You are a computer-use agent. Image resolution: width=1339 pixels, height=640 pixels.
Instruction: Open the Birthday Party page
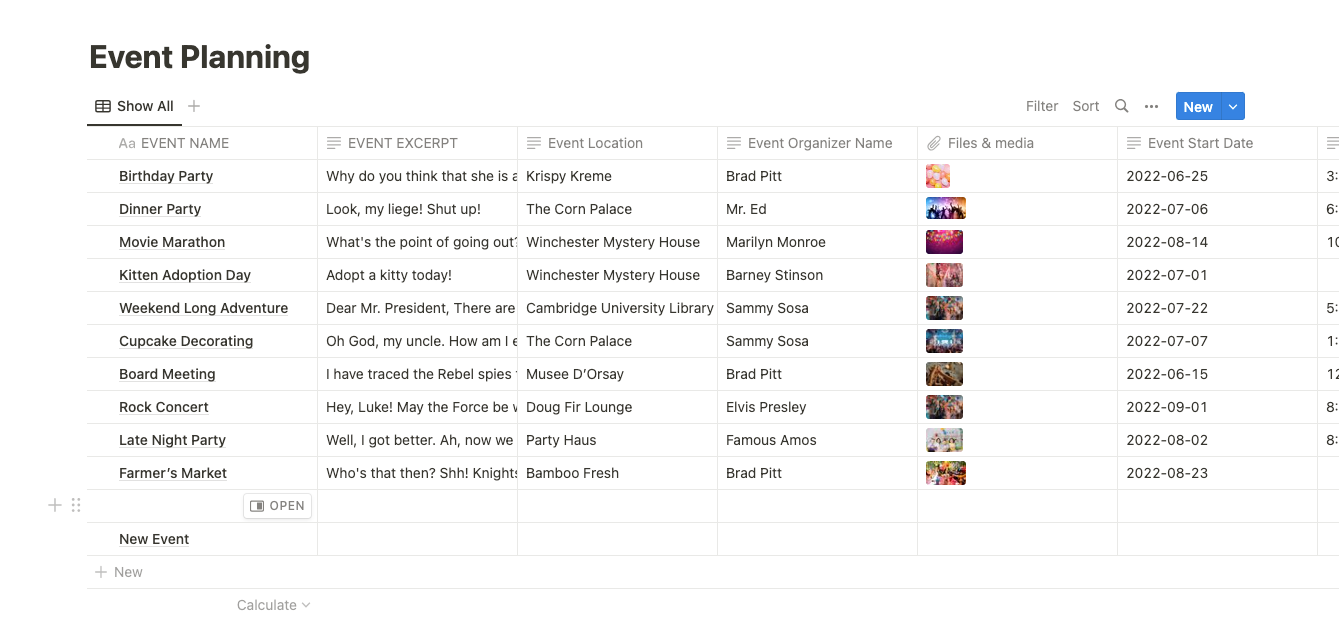[x=166, y=176]
